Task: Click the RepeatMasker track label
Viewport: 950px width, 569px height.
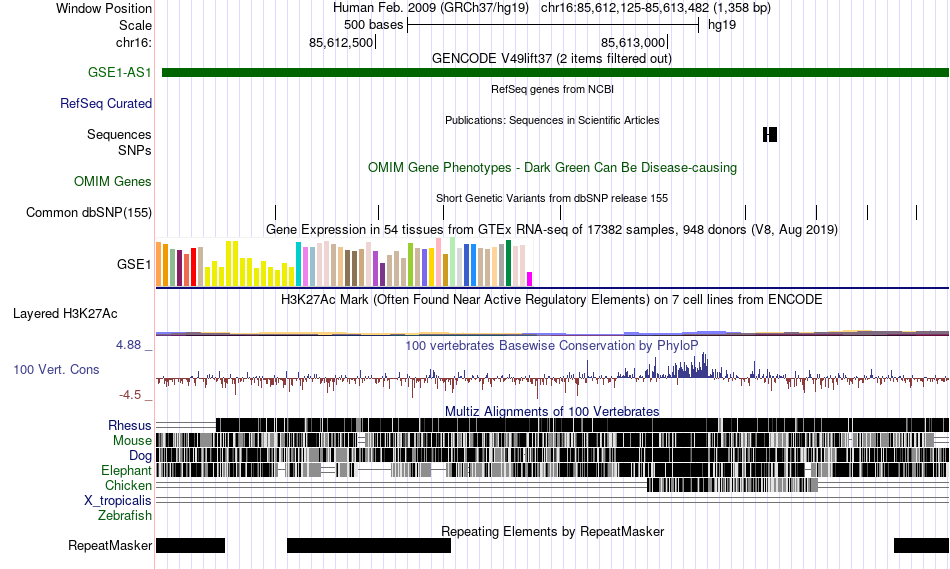Action: coord(110,545)
